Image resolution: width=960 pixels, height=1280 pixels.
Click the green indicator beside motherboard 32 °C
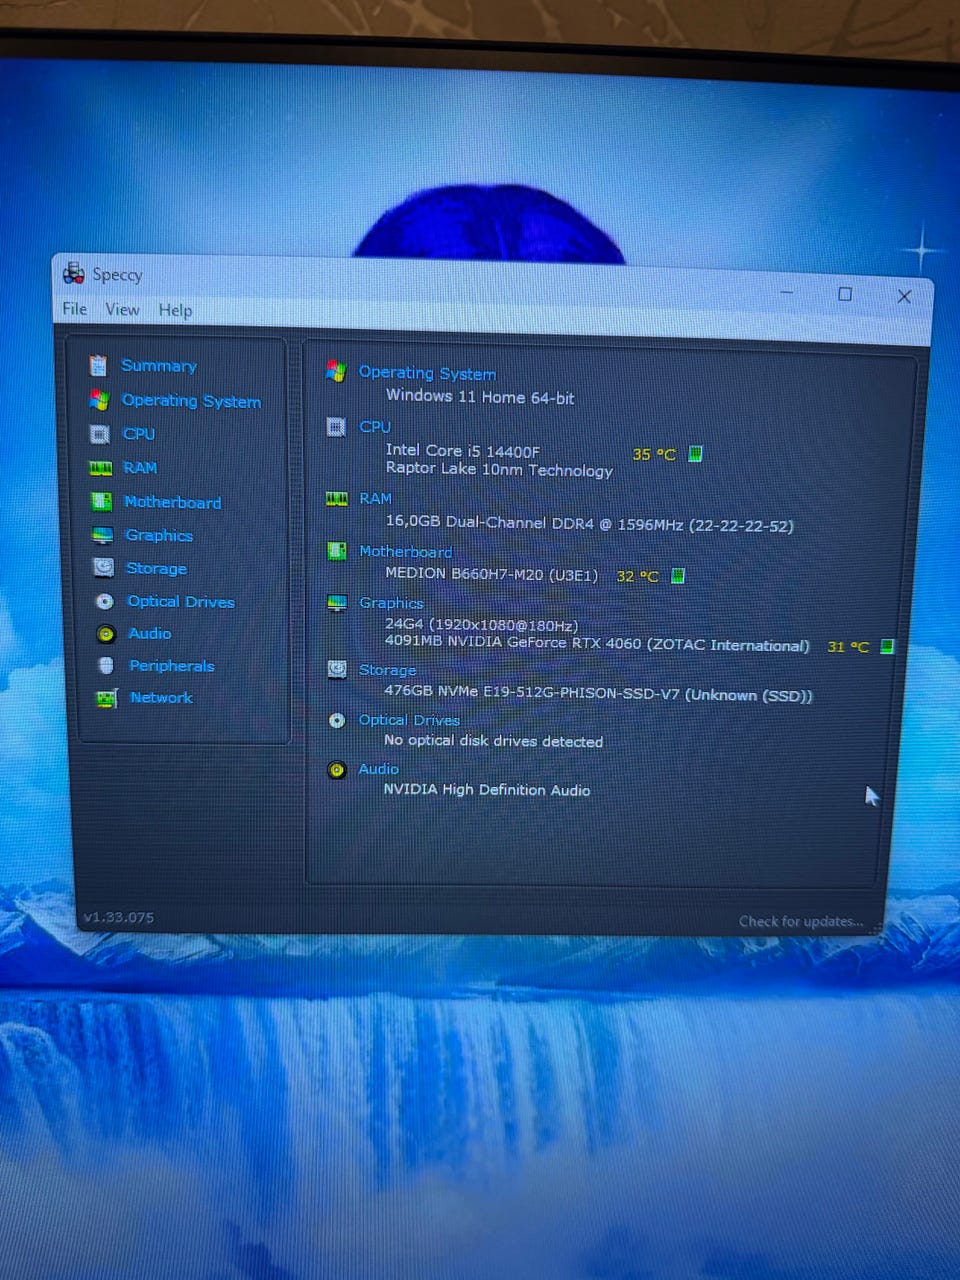pos(678,576)
